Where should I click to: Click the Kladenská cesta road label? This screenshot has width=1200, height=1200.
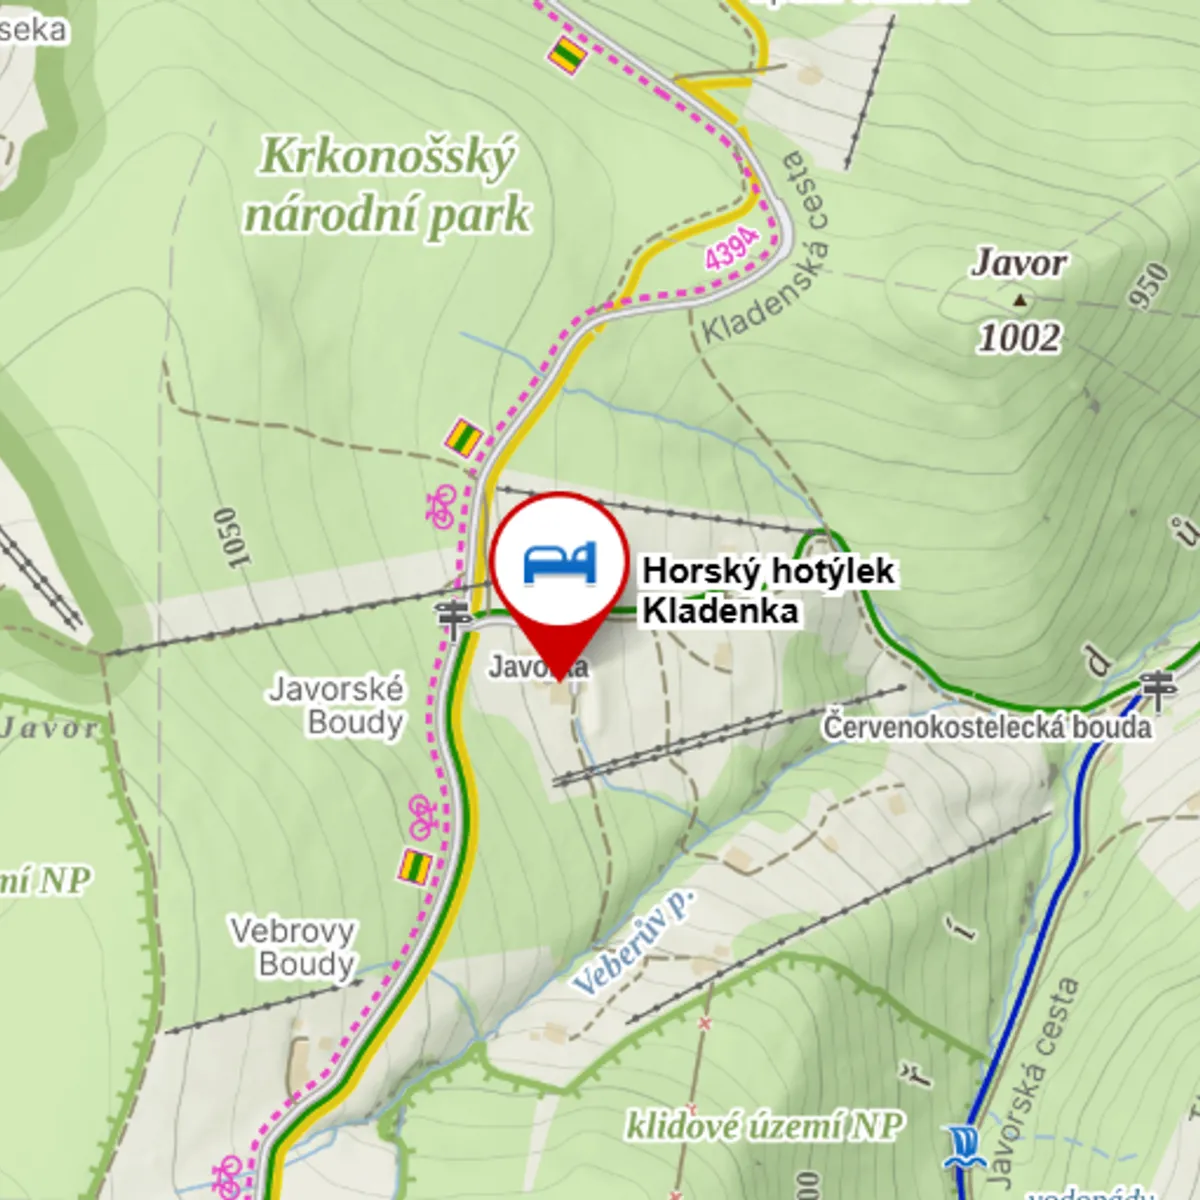(768, 250)
